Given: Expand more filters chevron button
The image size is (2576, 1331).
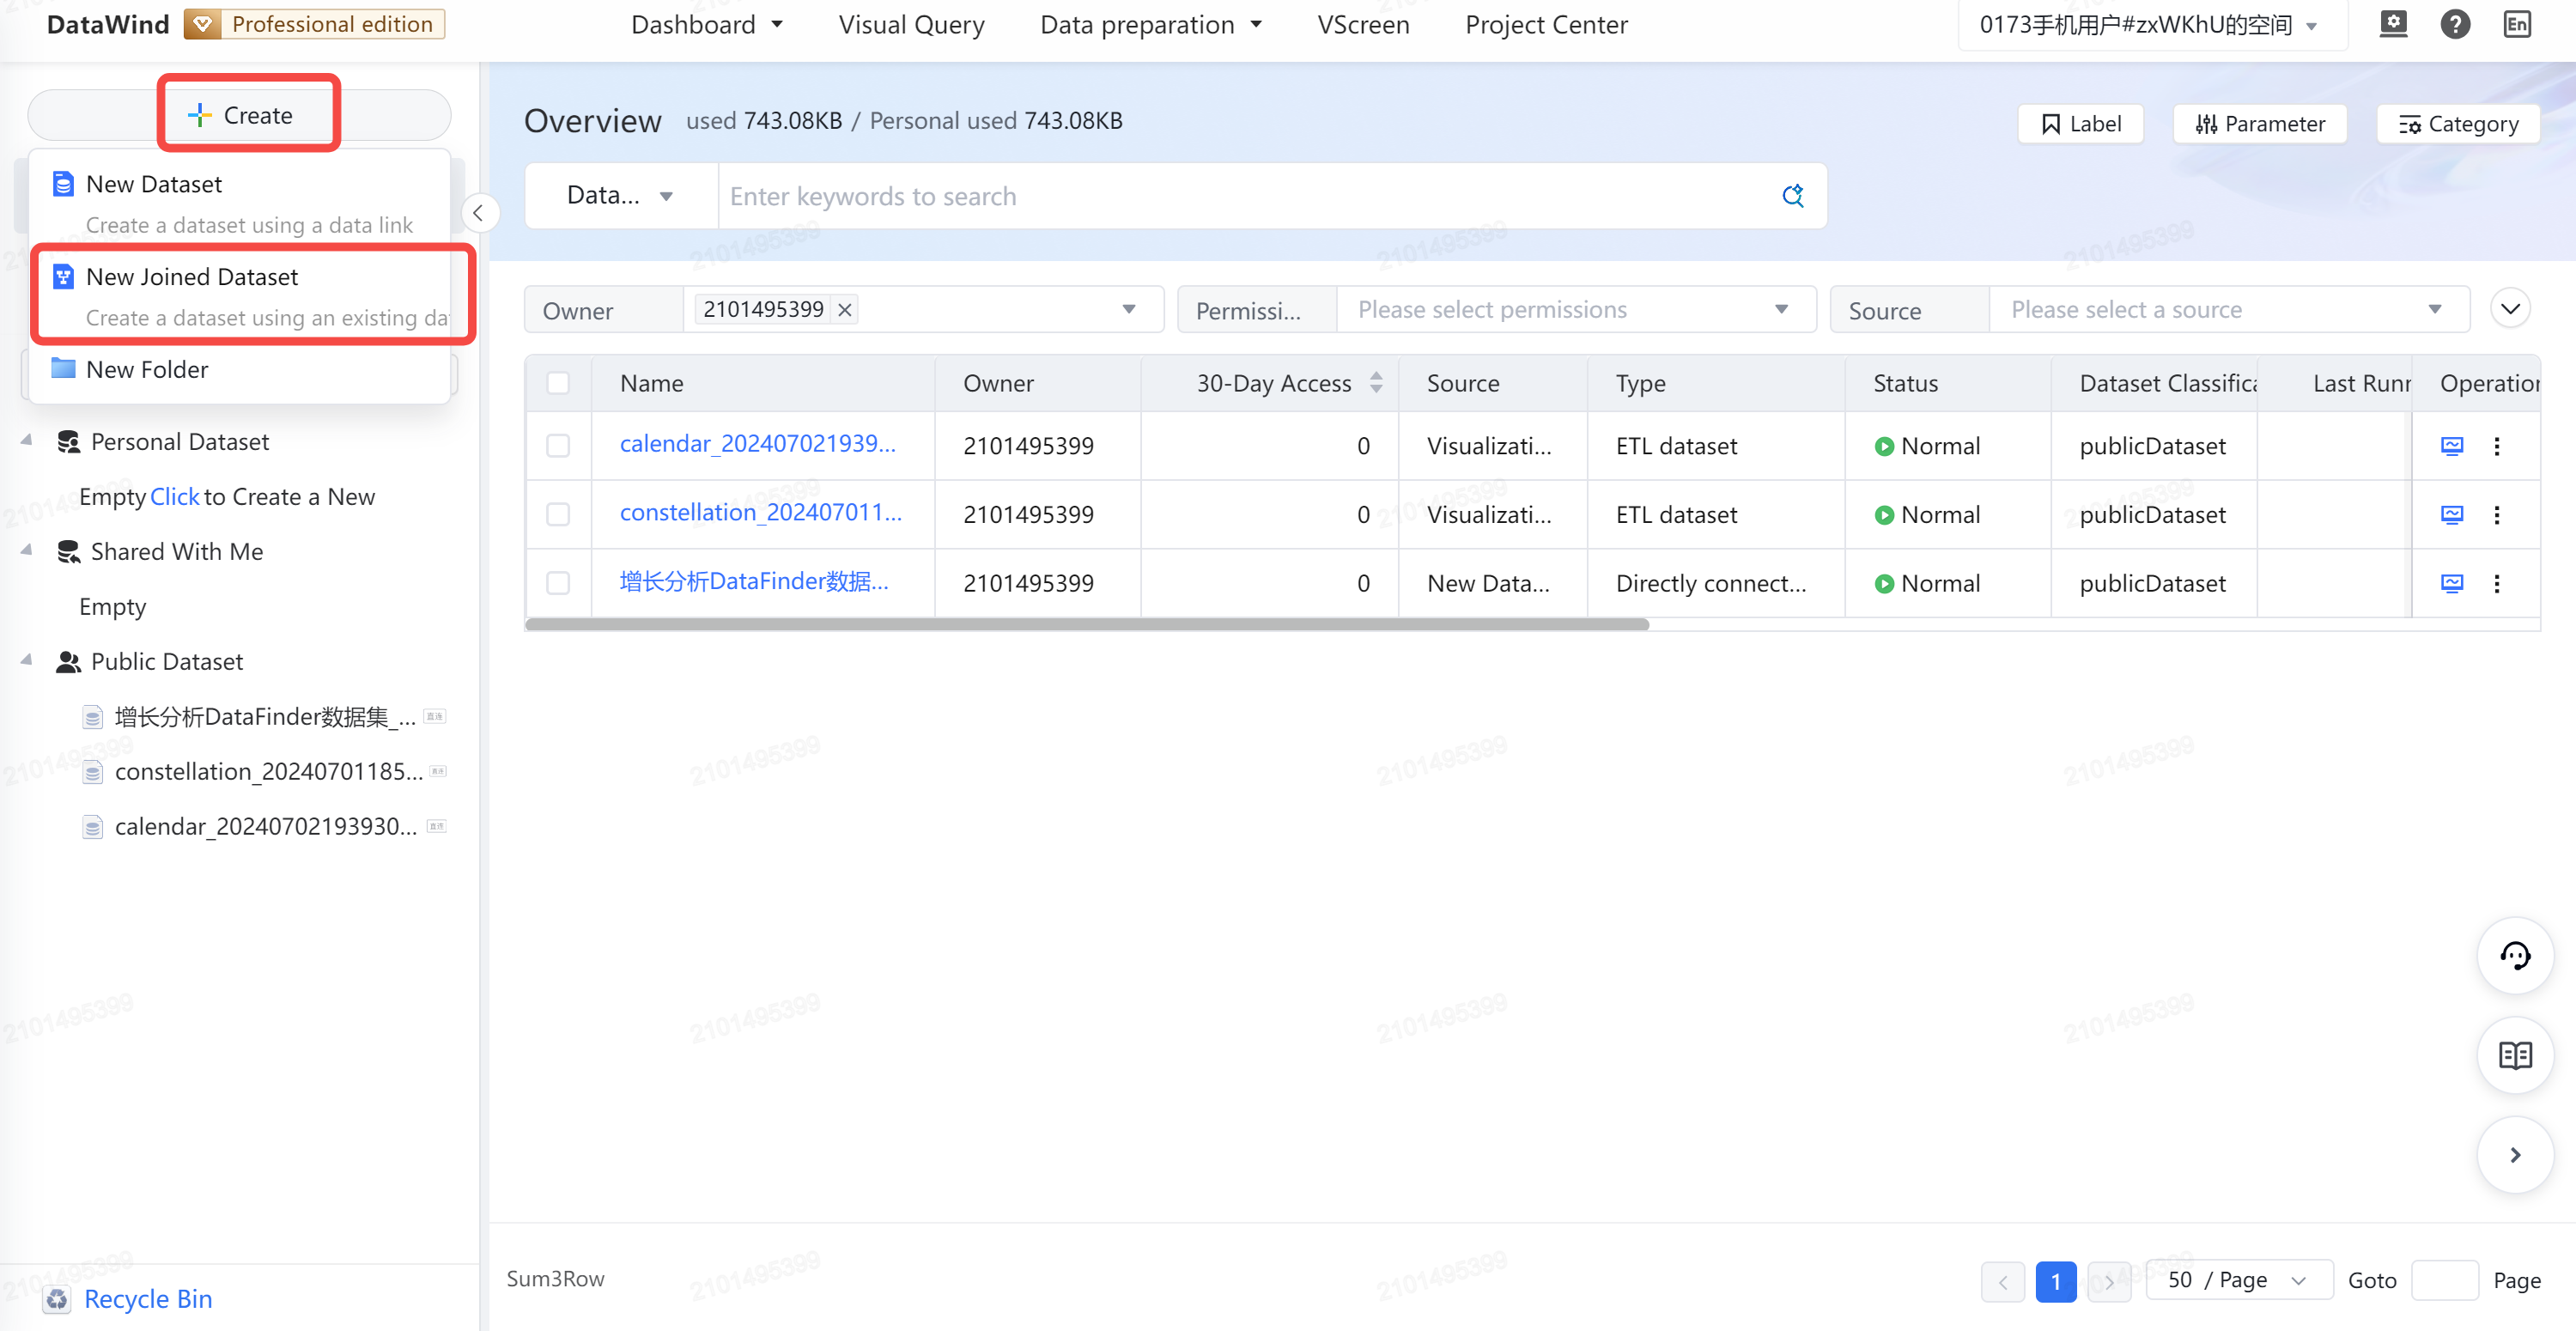Looking at the screenshot, I should coord(2510,308).
